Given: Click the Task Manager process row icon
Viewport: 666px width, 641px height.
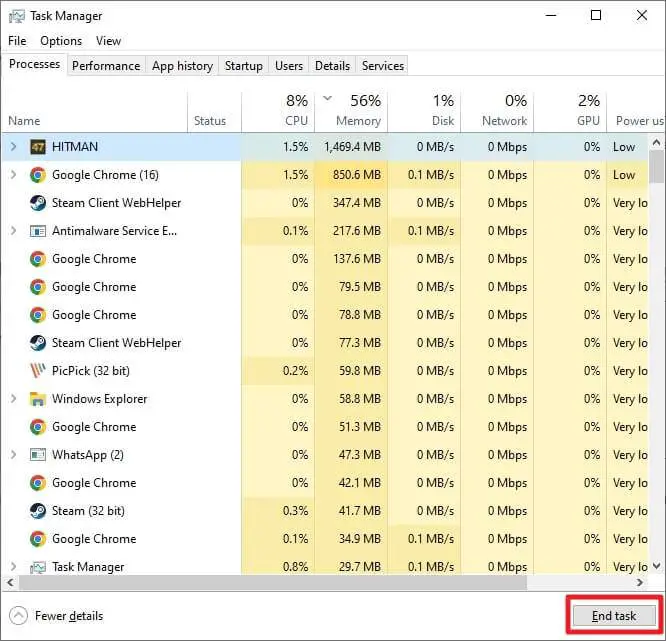Looking at the screenshot, I should (x=38, y=567).
